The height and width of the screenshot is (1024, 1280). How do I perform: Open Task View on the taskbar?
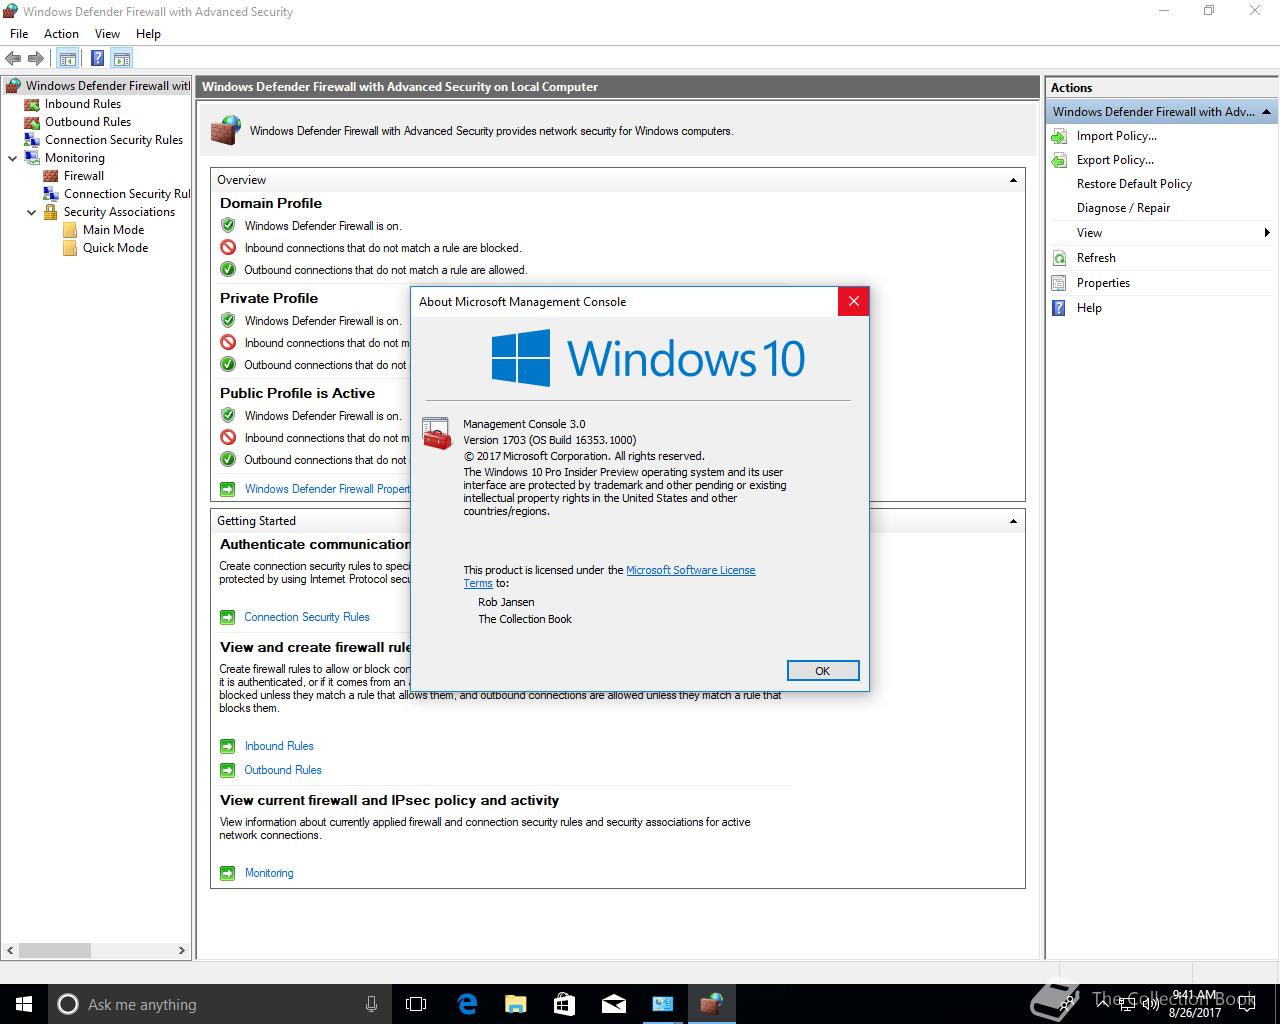pyautogui.click(x=416, y=1004)
